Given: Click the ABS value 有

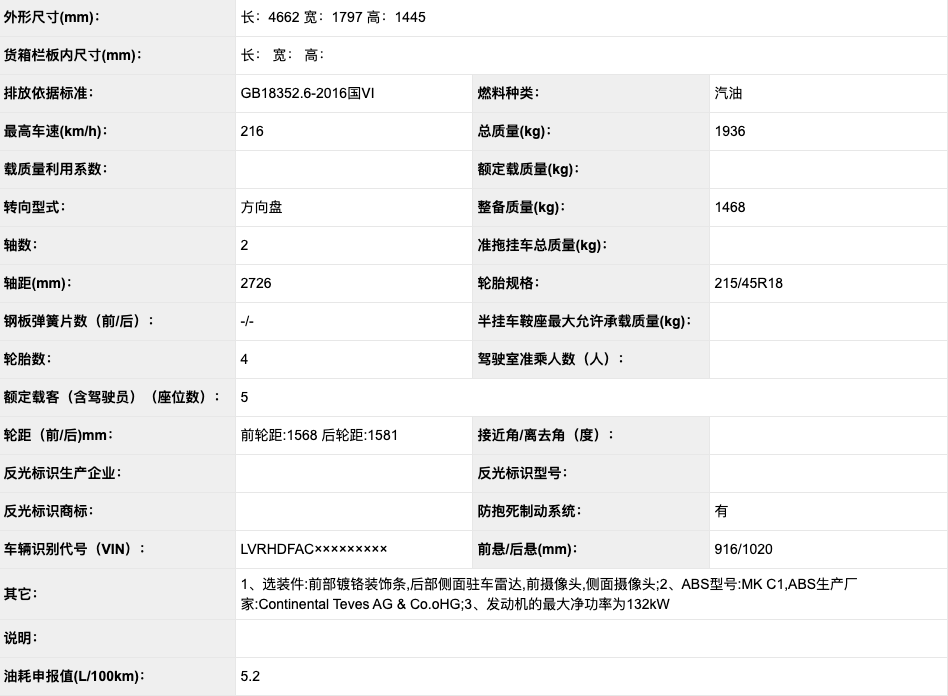Looking at the screenshot, I should coord(720,511).
